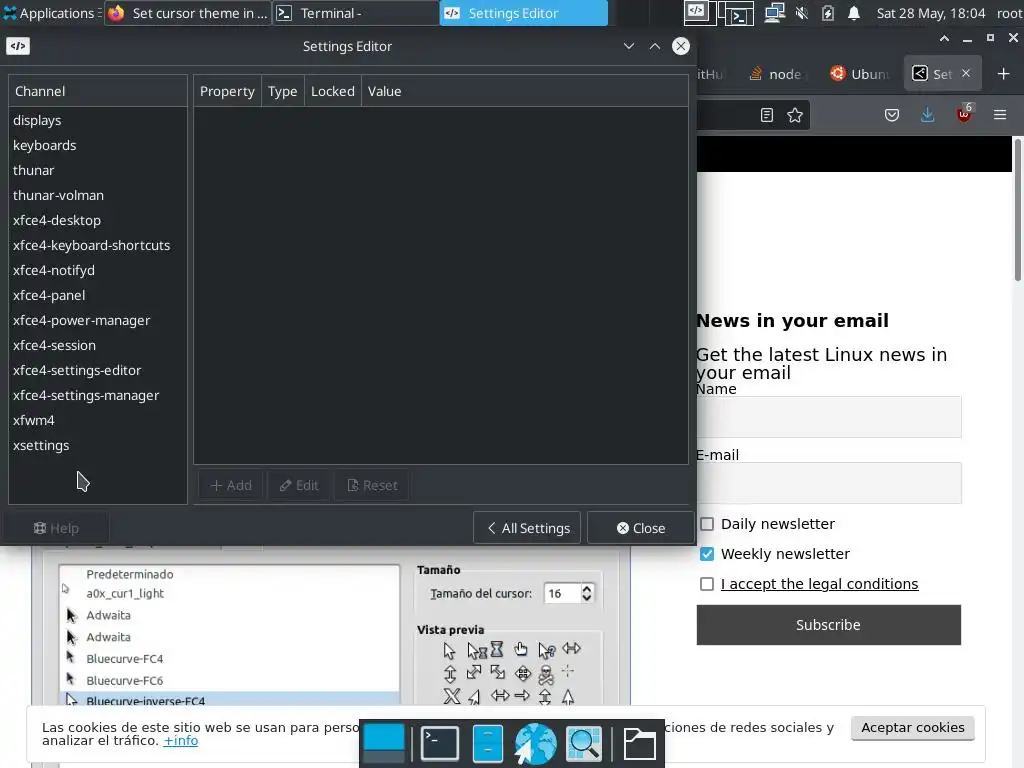Viewport: 1024px width, 768px height.
Task: Select the xfce4-power-manager channel
Action: coord(98,320)
